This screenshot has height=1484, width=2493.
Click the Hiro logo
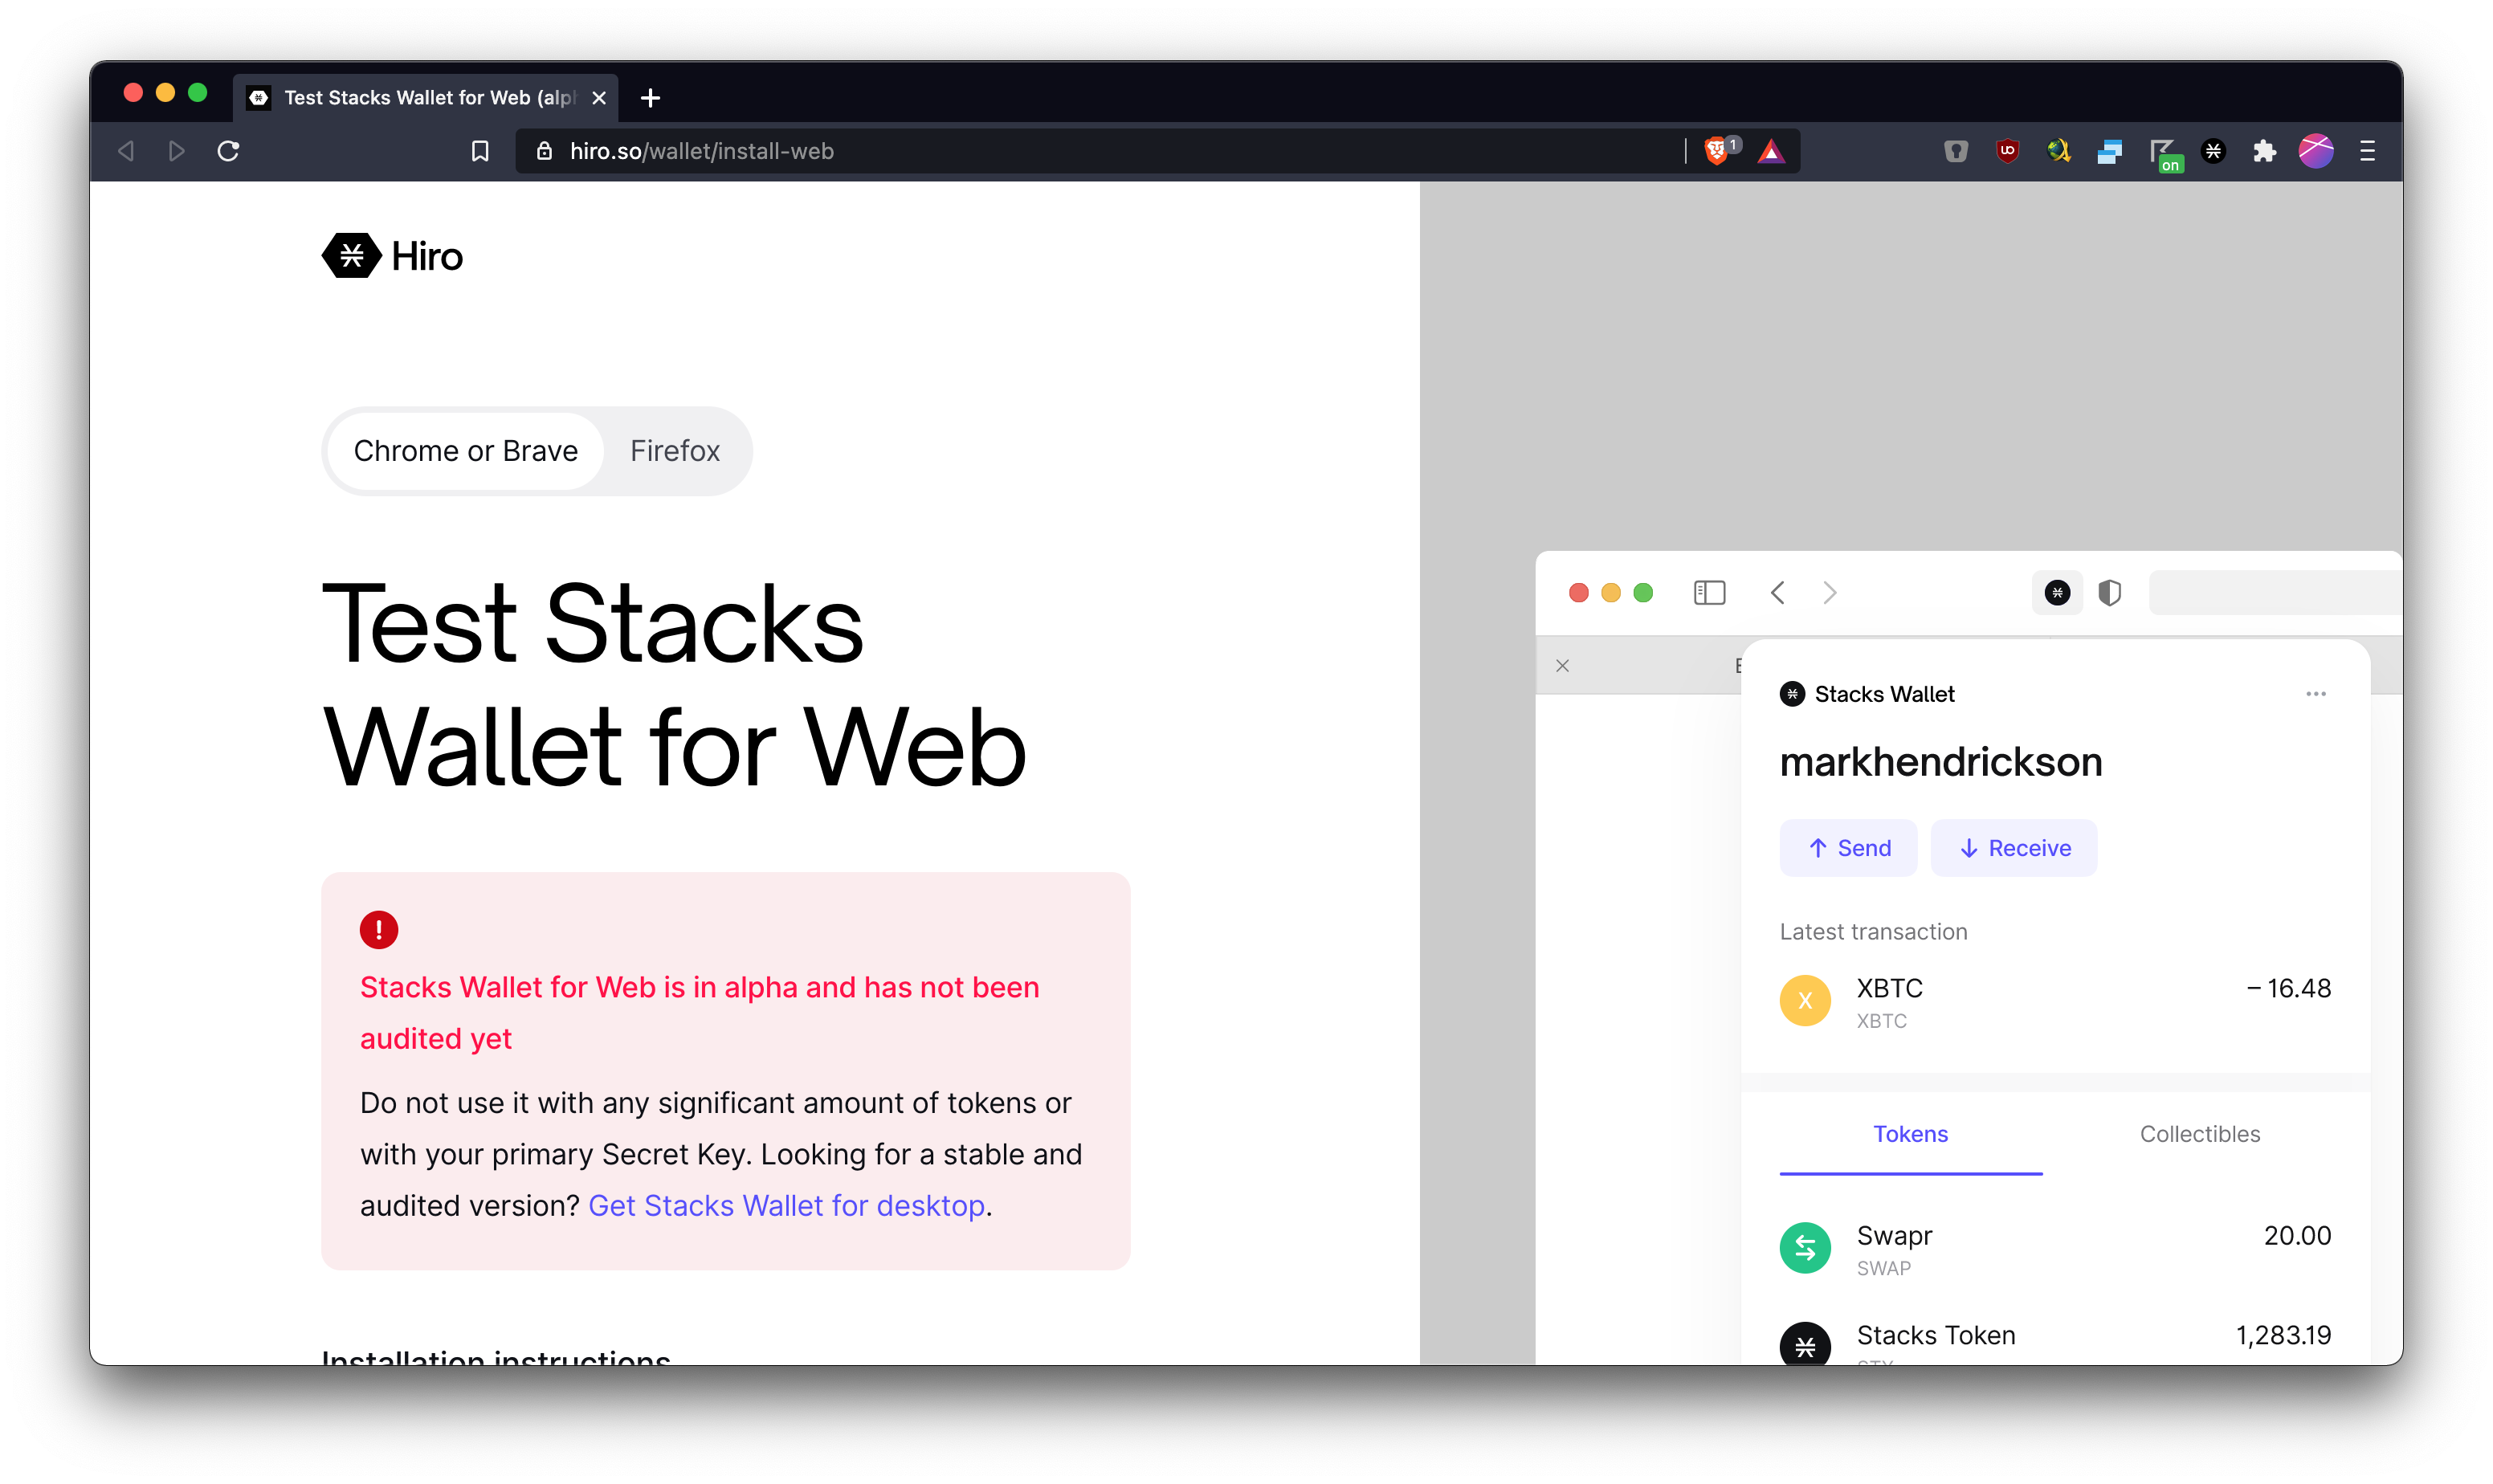[x=392, y=256]
